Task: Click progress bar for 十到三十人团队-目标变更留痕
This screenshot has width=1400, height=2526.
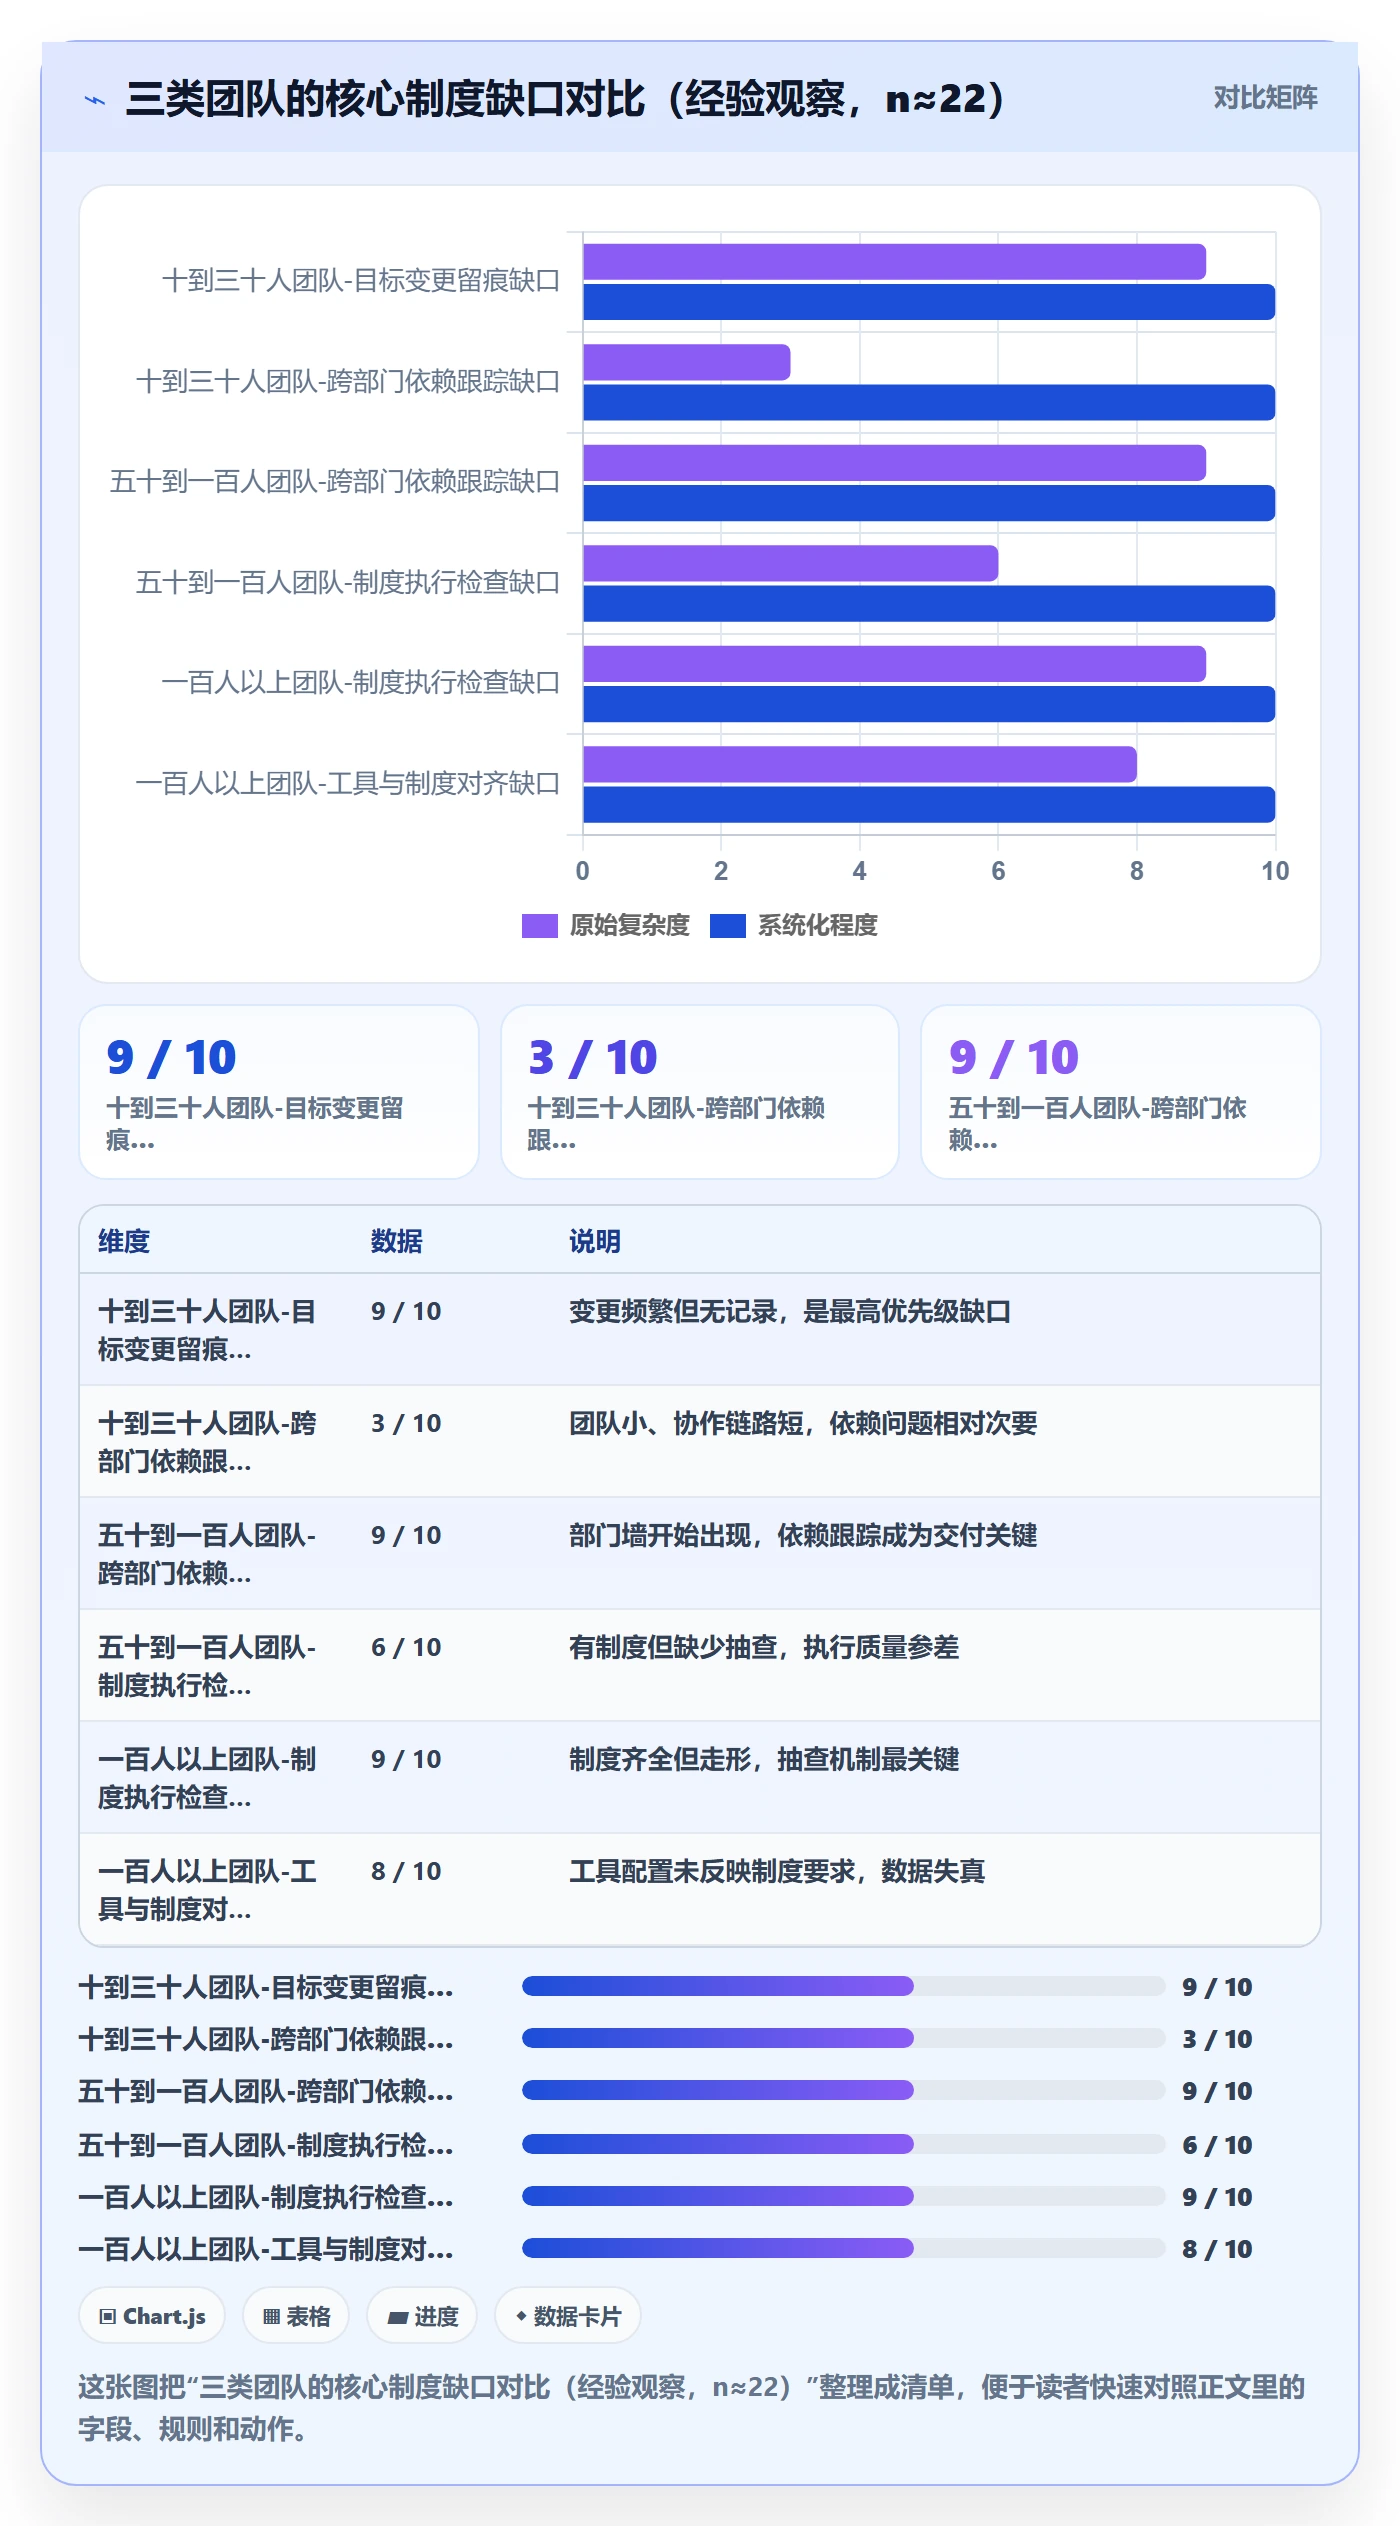Action: coord(843,1986)
